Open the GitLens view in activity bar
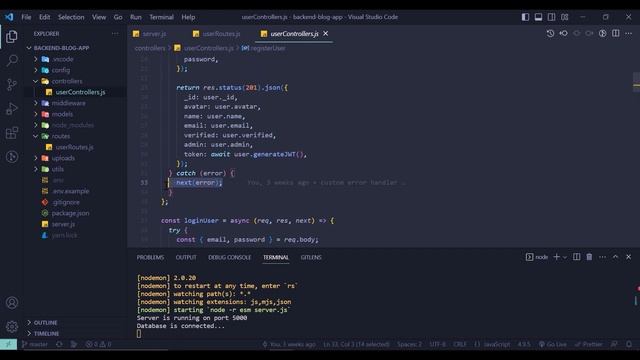Image resolution: width=640 pixels, height=360 pixels. [12, 157]
